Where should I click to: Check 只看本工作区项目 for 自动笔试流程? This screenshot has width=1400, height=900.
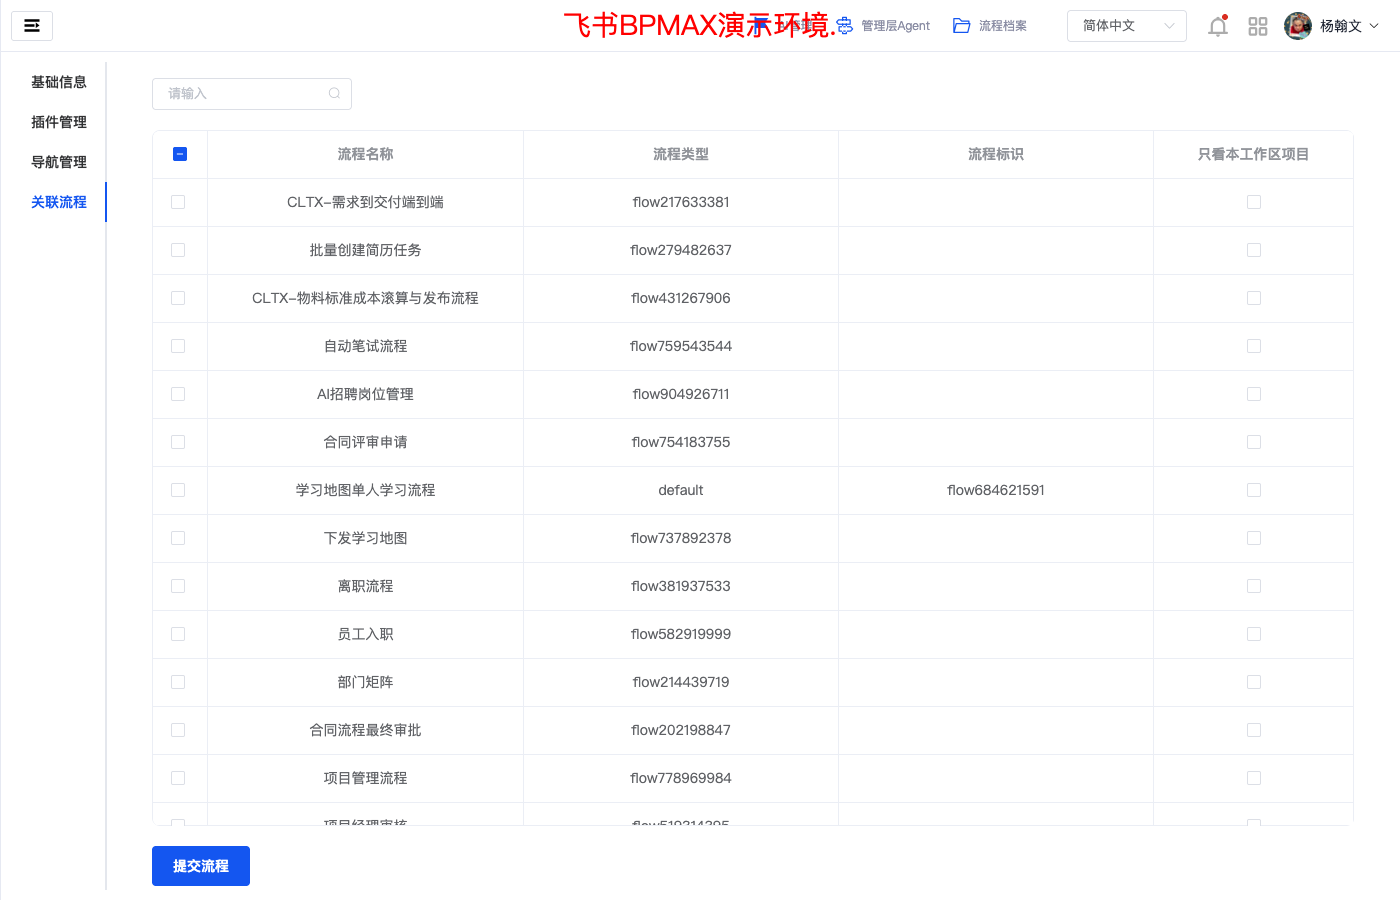(x=1254, y=346)
